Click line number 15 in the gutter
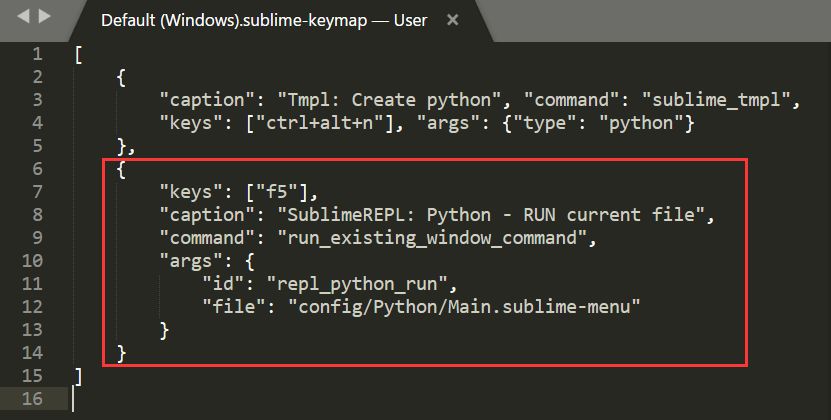The image size is (831, 420). point(32,376)
